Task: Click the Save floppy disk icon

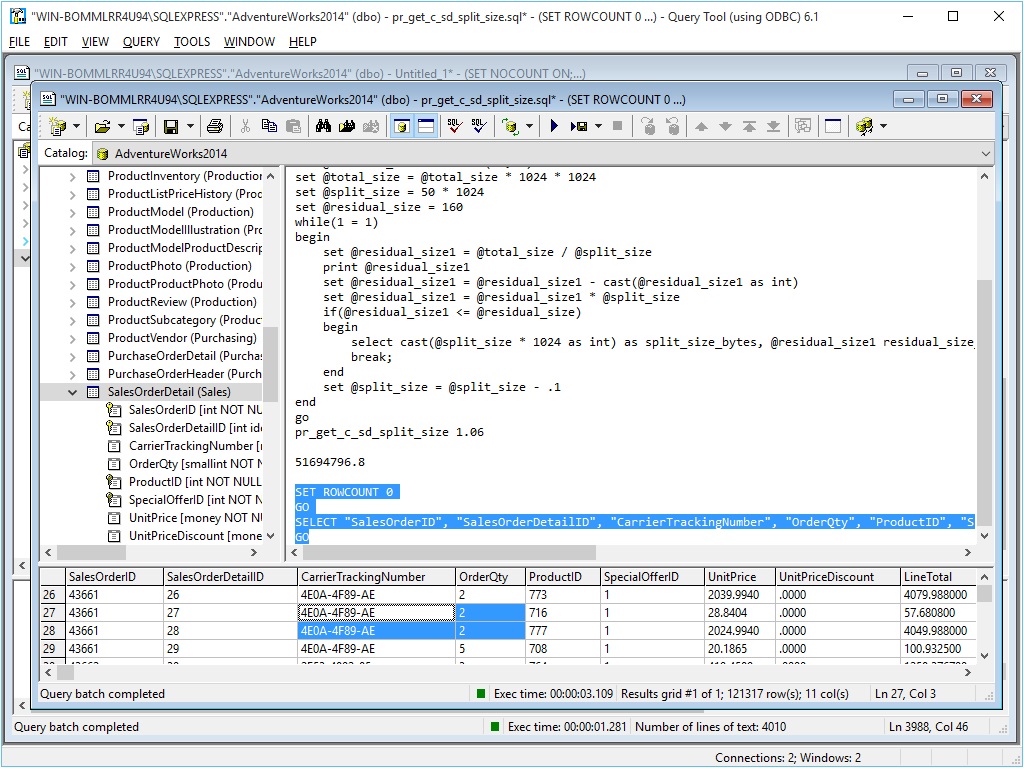Action: click(x=171, y=126)
